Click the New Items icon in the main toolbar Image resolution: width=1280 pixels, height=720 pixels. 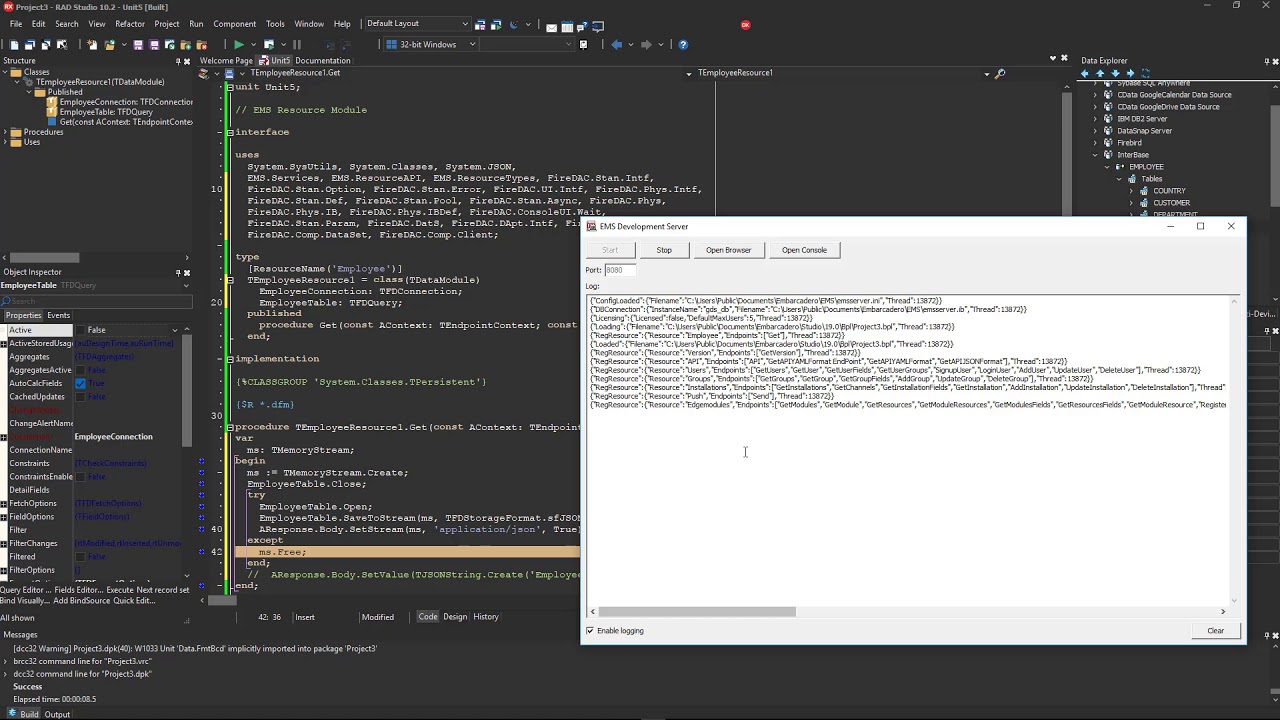tap(92, 44)
